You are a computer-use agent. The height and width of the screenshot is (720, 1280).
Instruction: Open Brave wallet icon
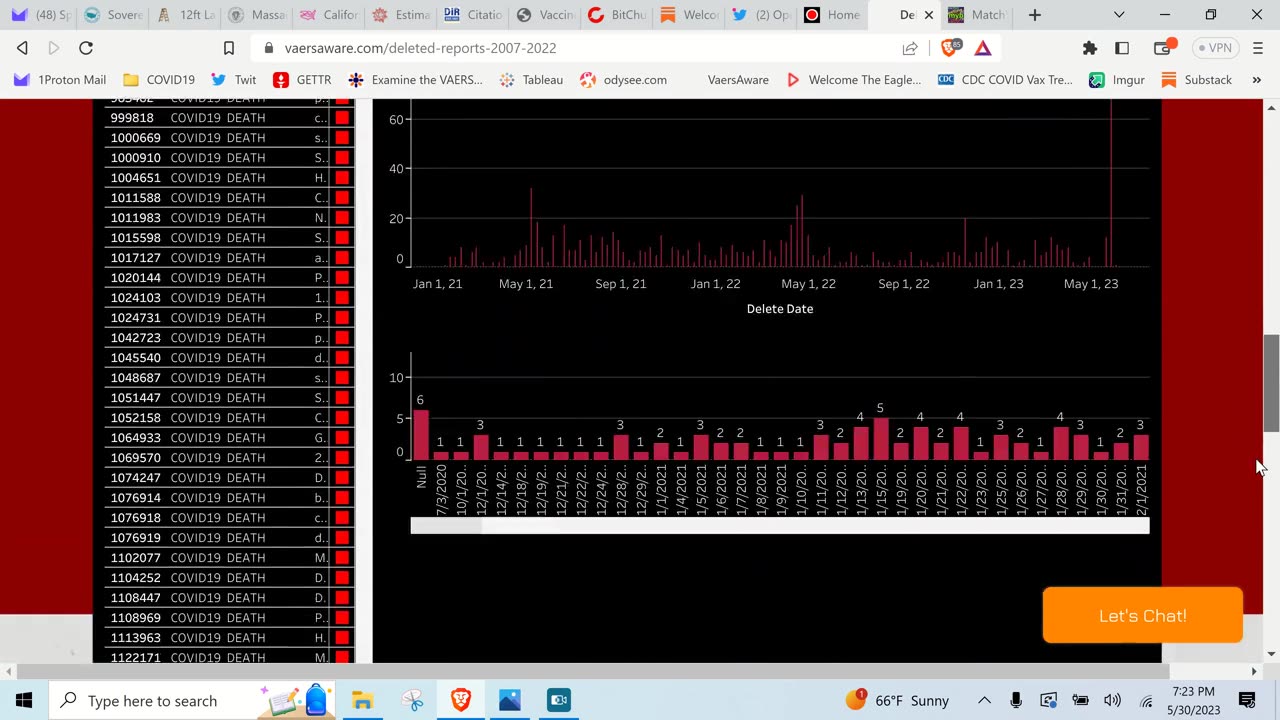(1163, 48)
